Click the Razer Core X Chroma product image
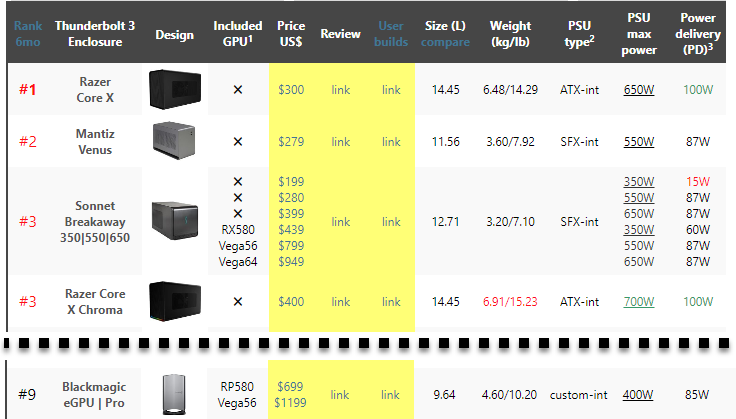 pyautogui.click(x=175, y=301)
